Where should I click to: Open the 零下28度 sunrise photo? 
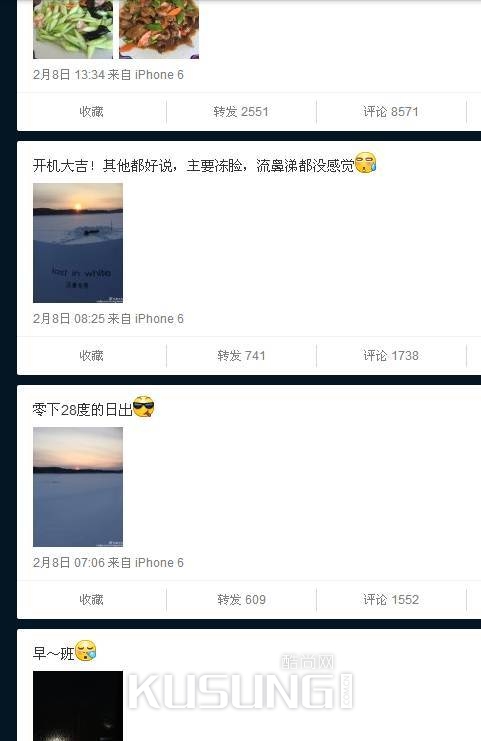(78, 487)
